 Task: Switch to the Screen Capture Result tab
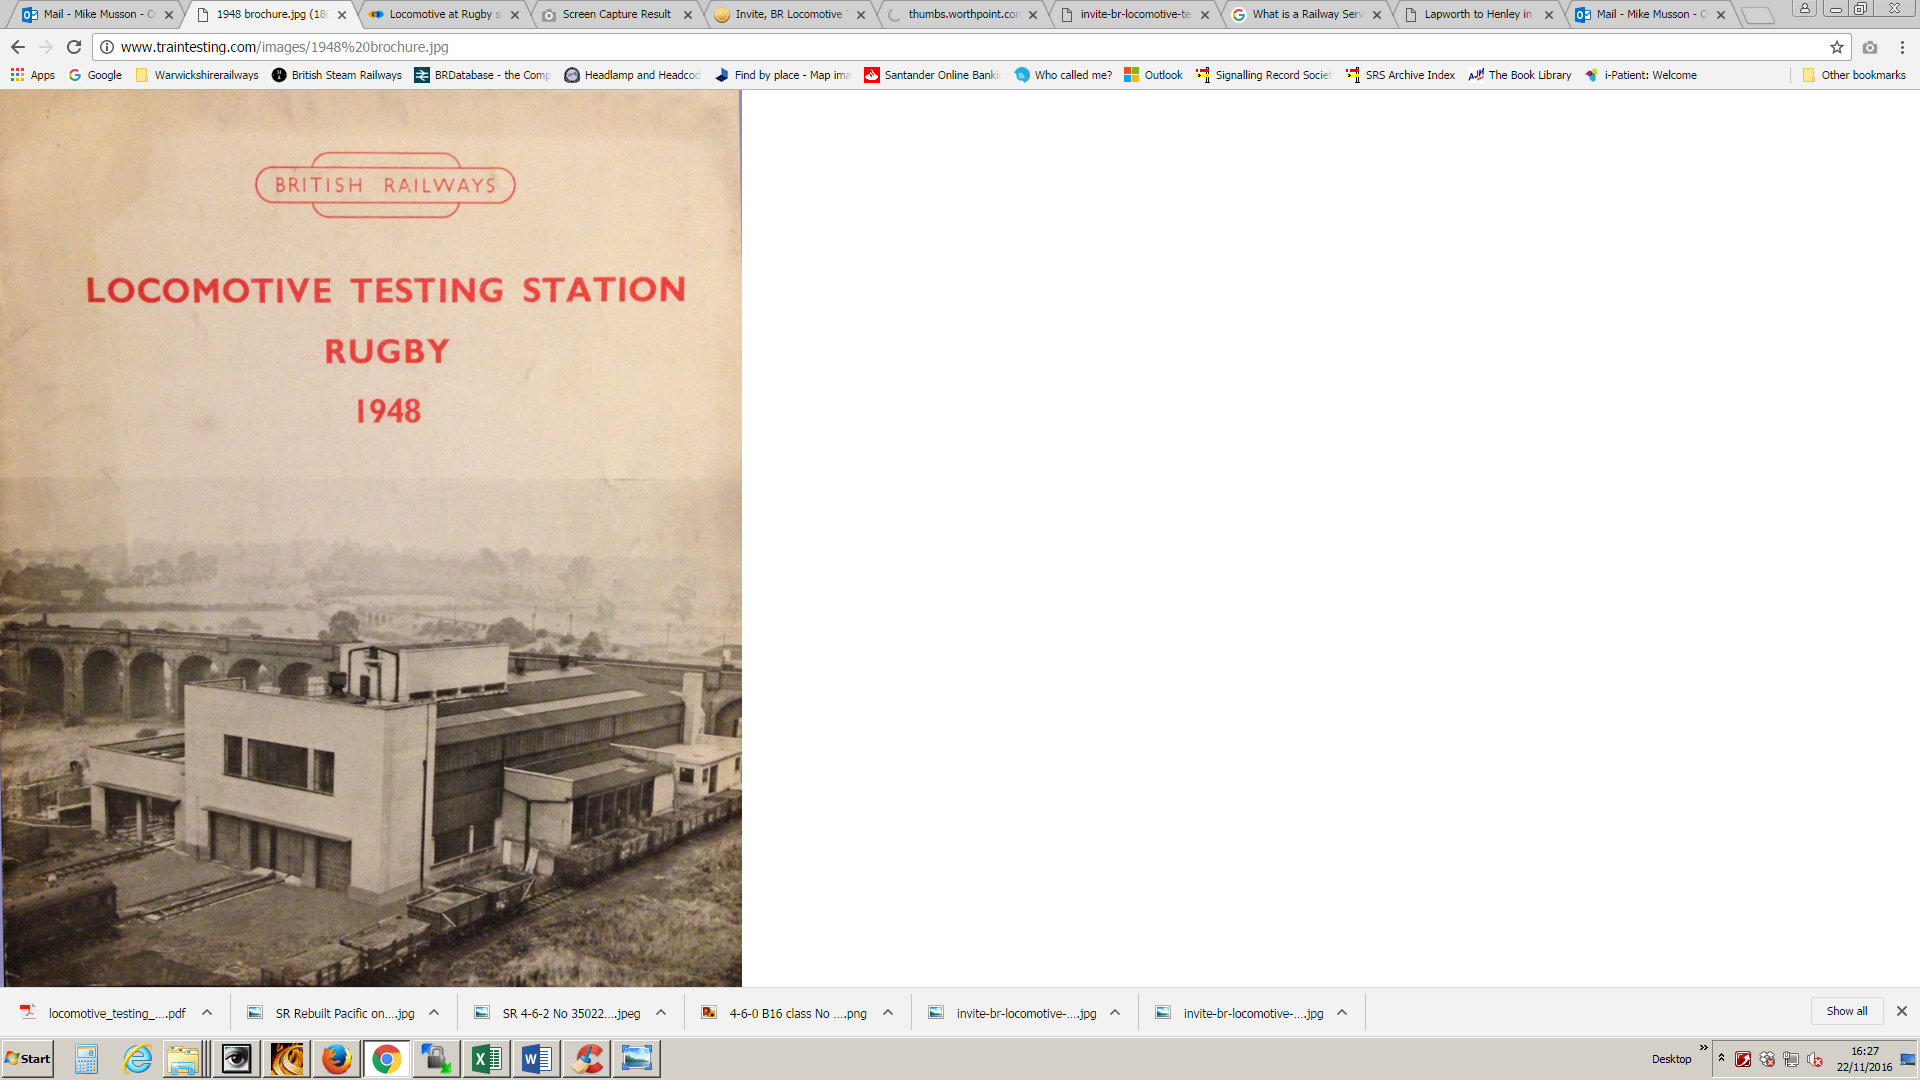click(615, 15)
